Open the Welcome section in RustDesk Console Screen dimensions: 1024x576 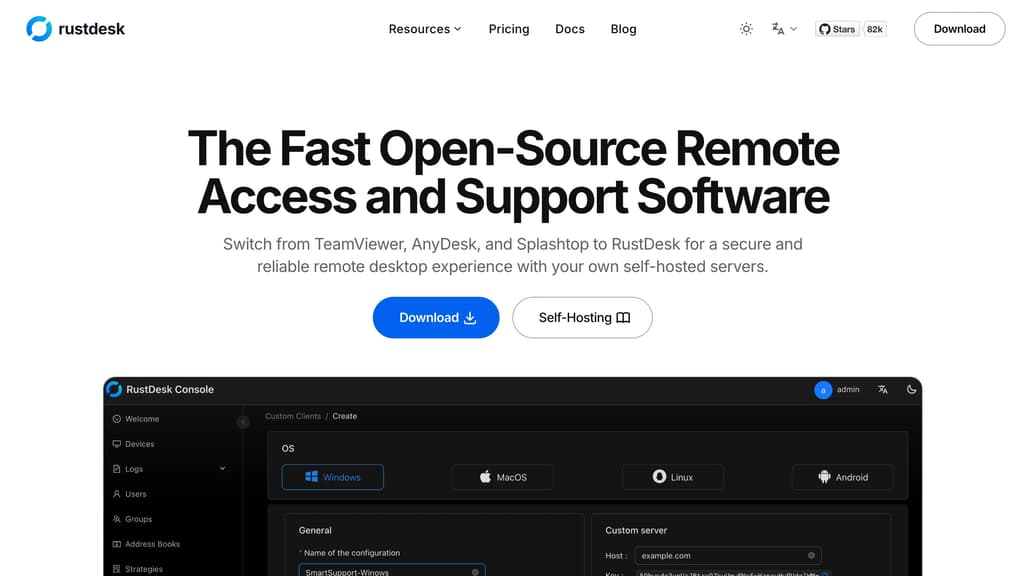(137, 418)
